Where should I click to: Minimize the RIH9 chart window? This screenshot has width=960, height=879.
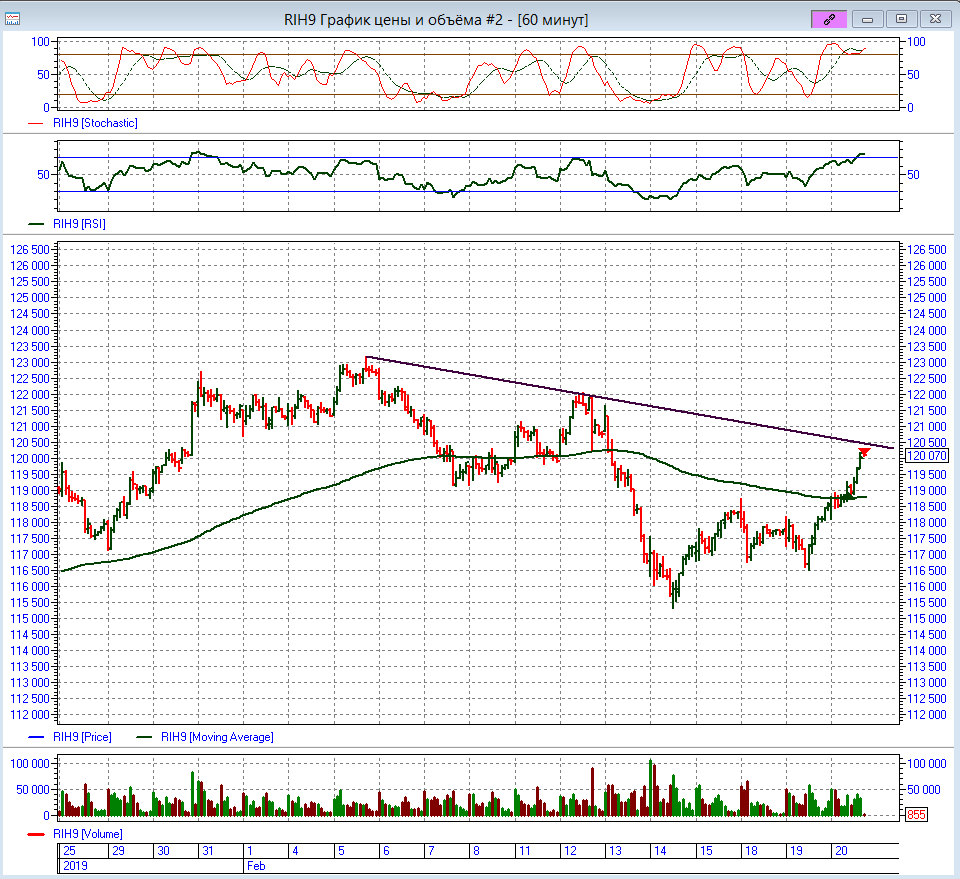(867, 19)
